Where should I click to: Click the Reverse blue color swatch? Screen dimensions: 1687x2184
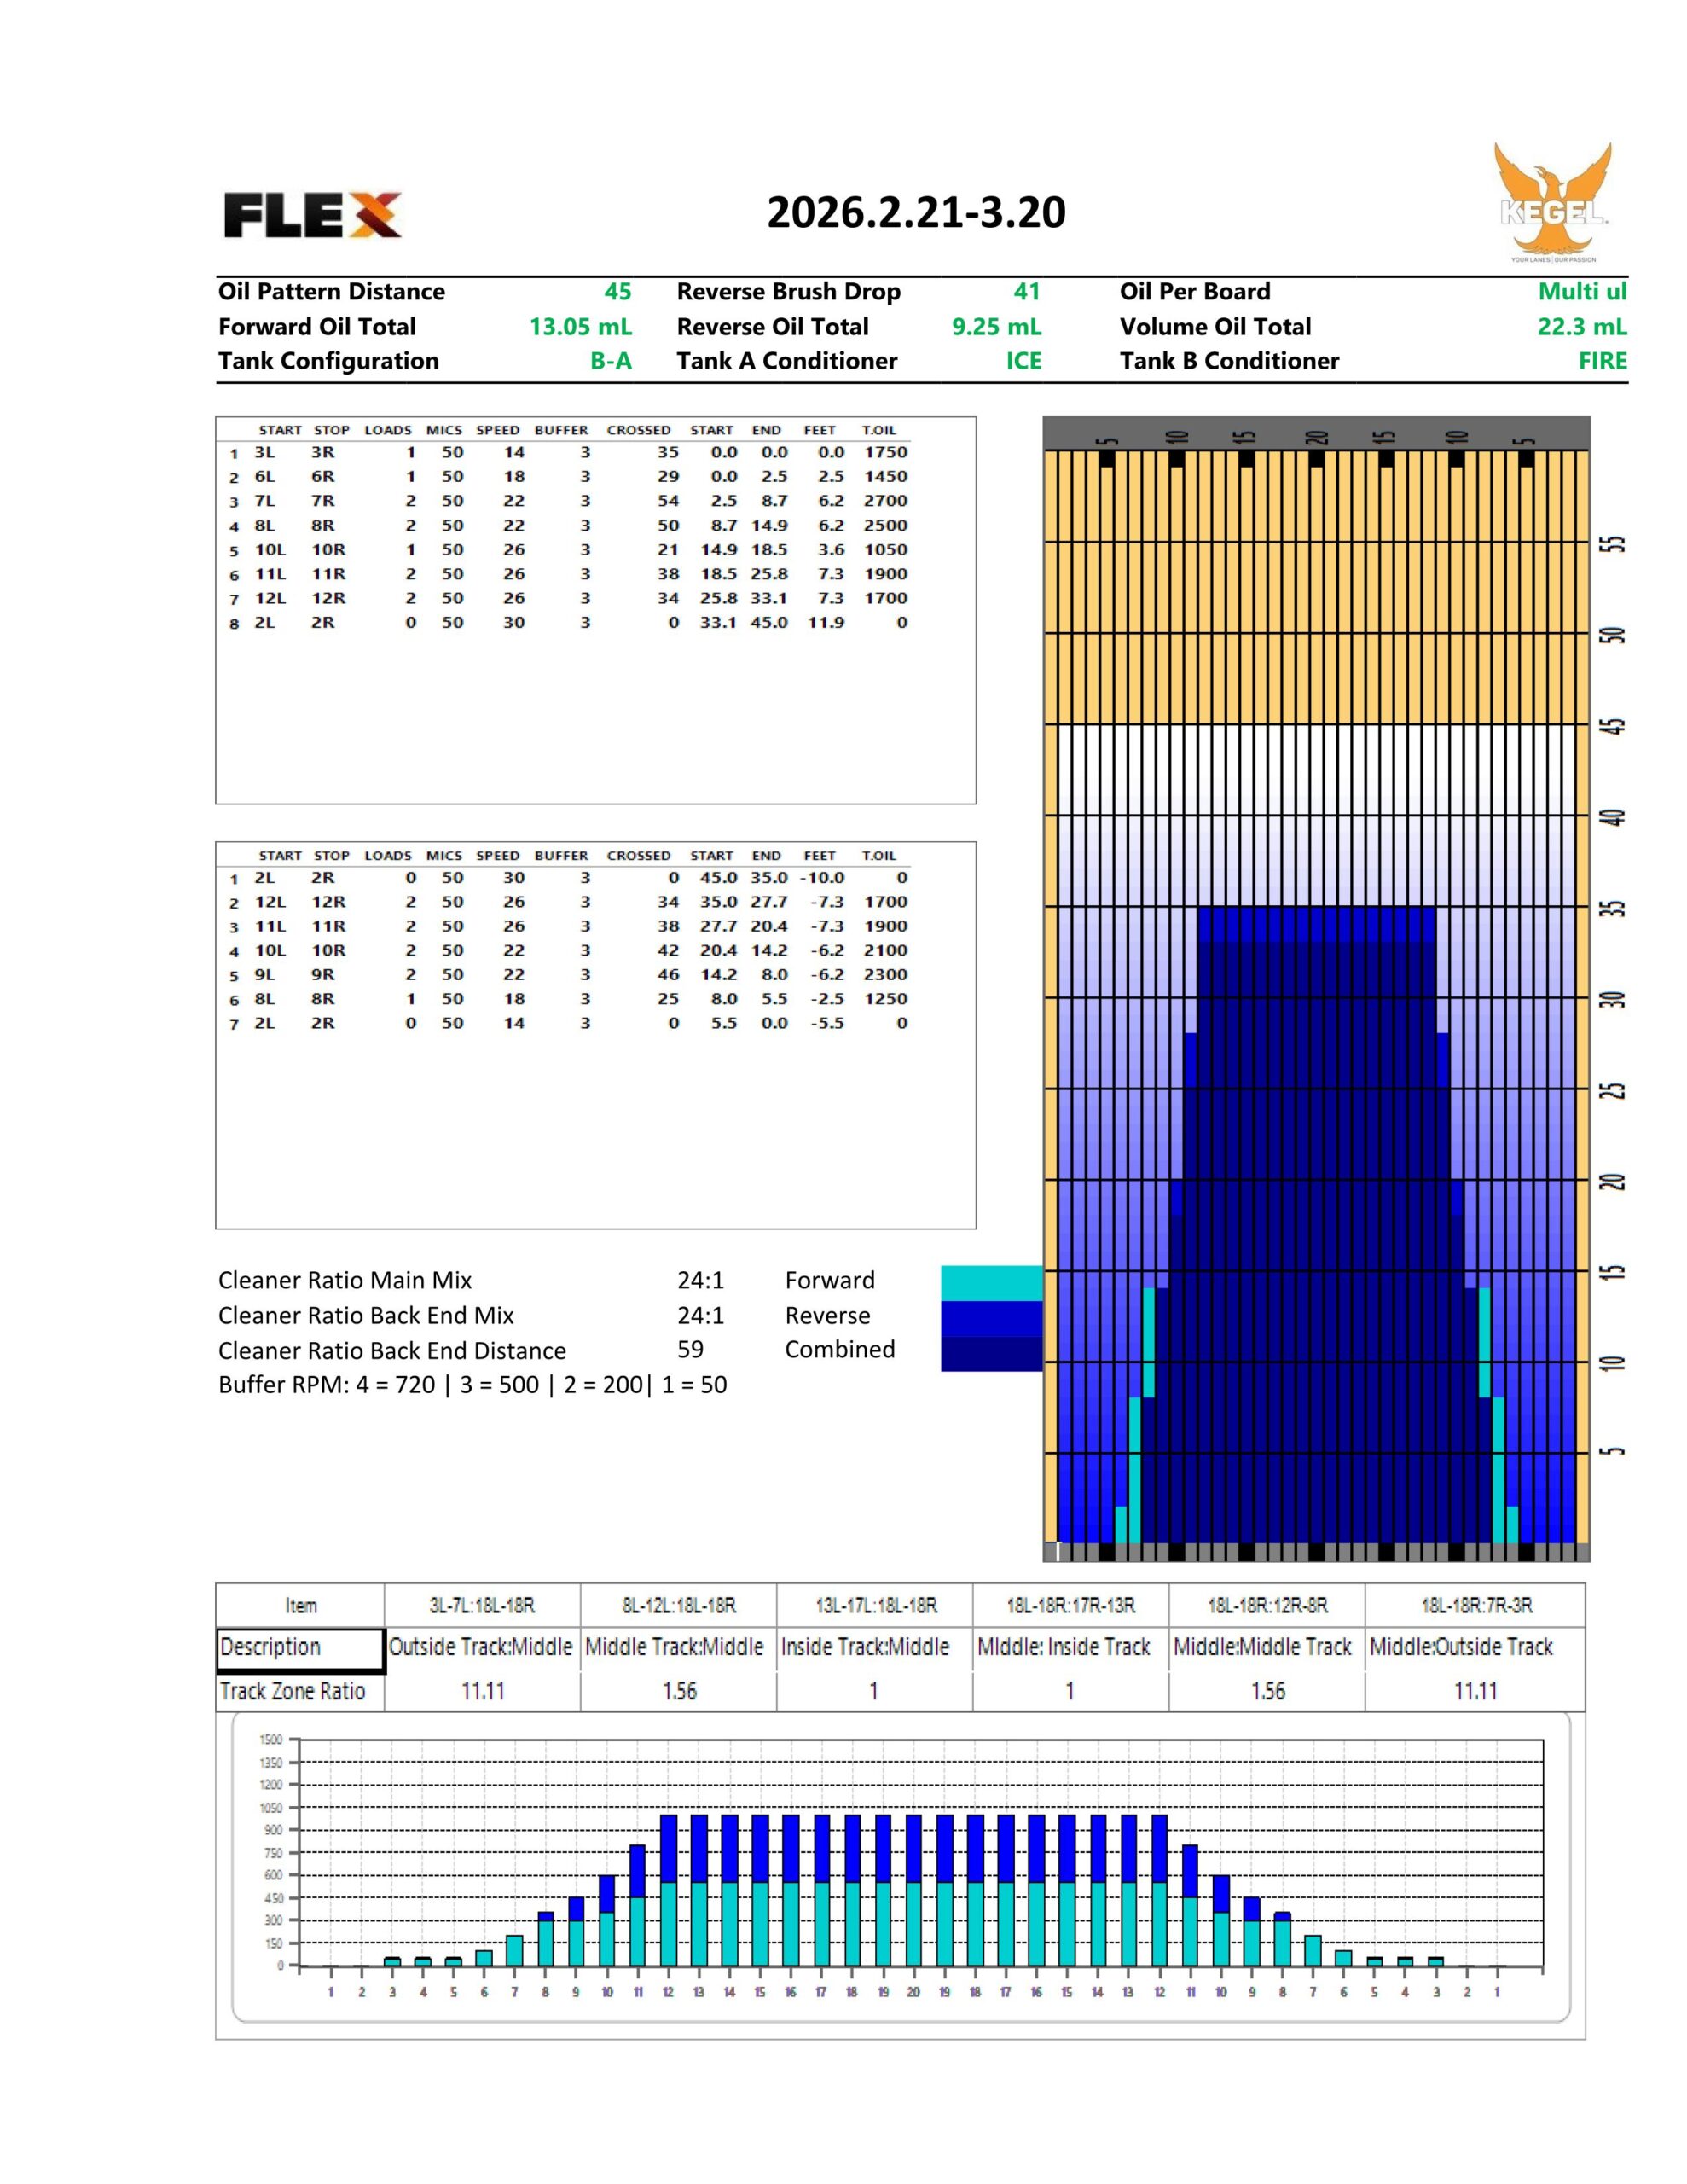991,1317
